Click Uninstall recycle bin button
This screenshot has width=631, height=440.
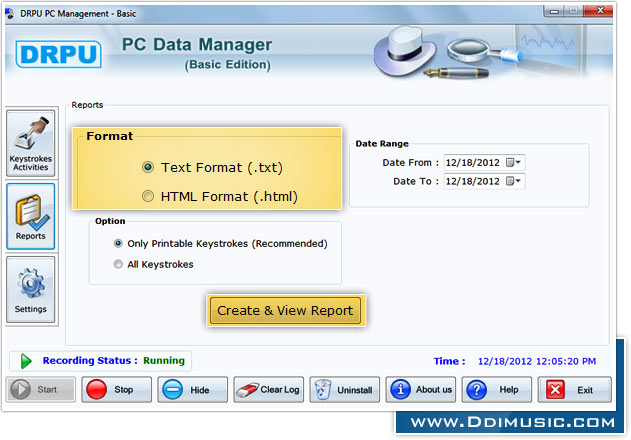click(x=344, y=389)
